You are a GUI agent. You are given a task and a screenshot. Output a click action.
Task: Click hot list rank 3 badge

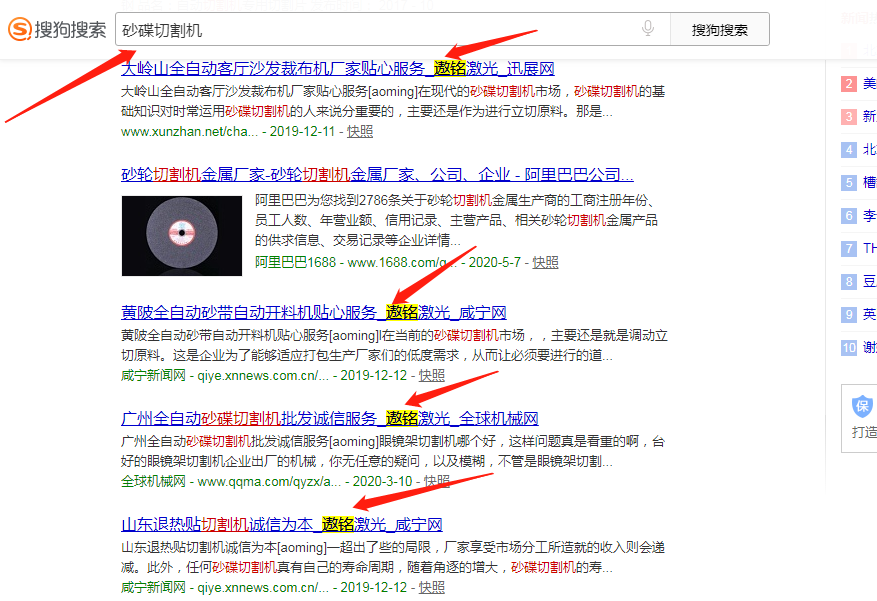[x=849, y=117]
